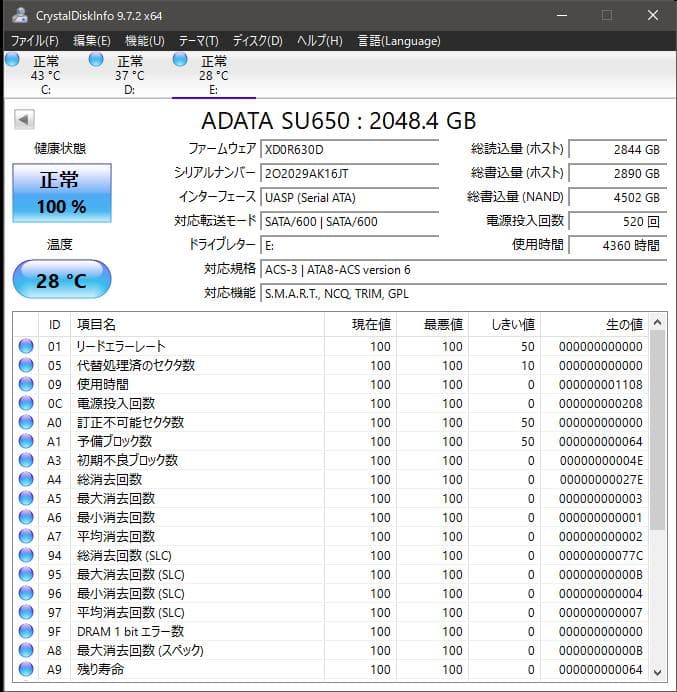
Task: Click status orb of attribute A9 残り寿命
Action: coord(26,669)
